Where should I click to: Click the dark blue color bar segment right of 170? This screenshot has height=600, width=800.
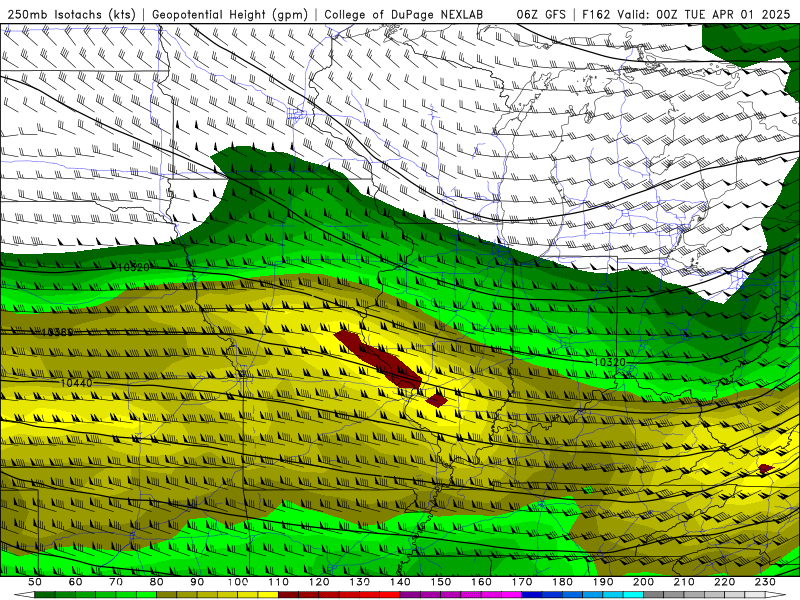point(532,595)
